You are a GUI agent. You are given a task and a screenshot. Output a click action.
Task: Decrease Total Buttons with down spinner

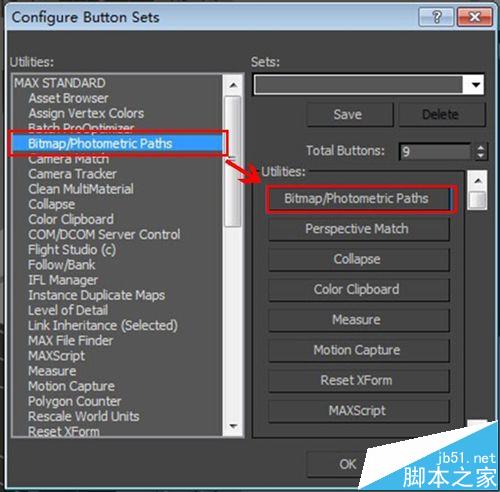coord(480,156)
